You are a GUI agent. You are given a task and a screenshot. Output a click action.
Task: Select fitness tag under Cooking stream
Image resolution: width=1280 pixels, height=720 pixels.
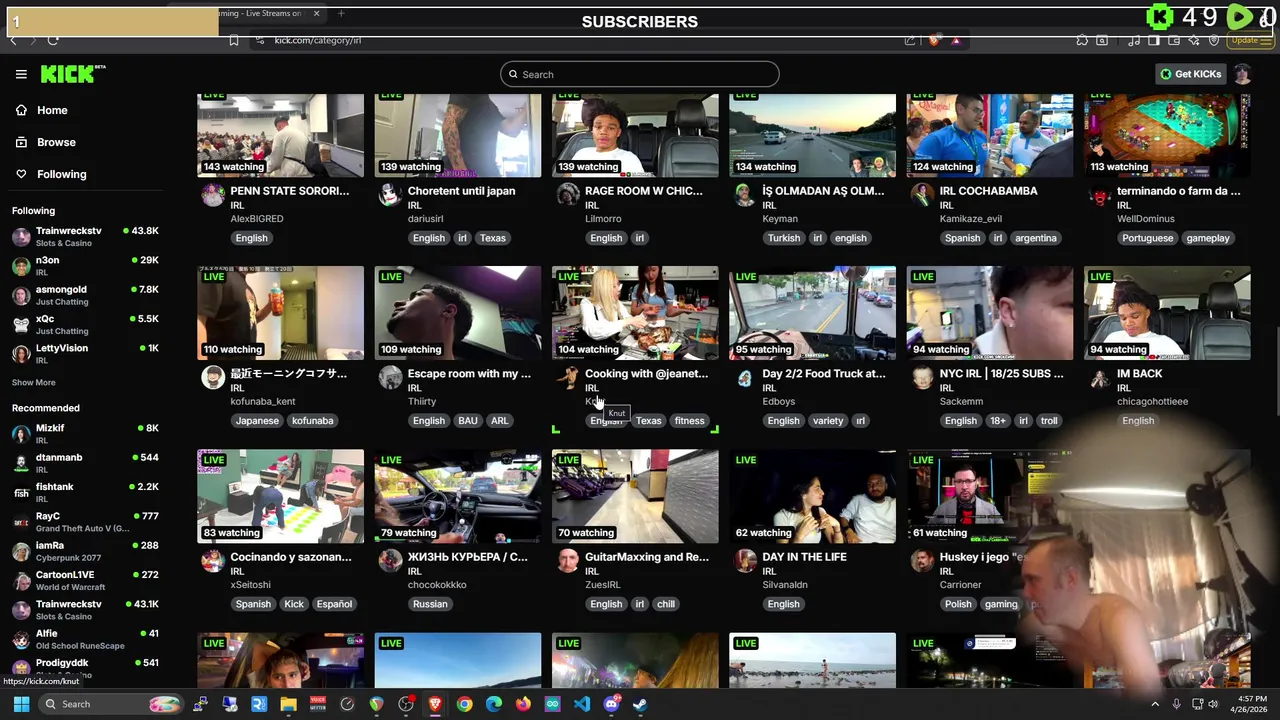(x=689, y=421)
